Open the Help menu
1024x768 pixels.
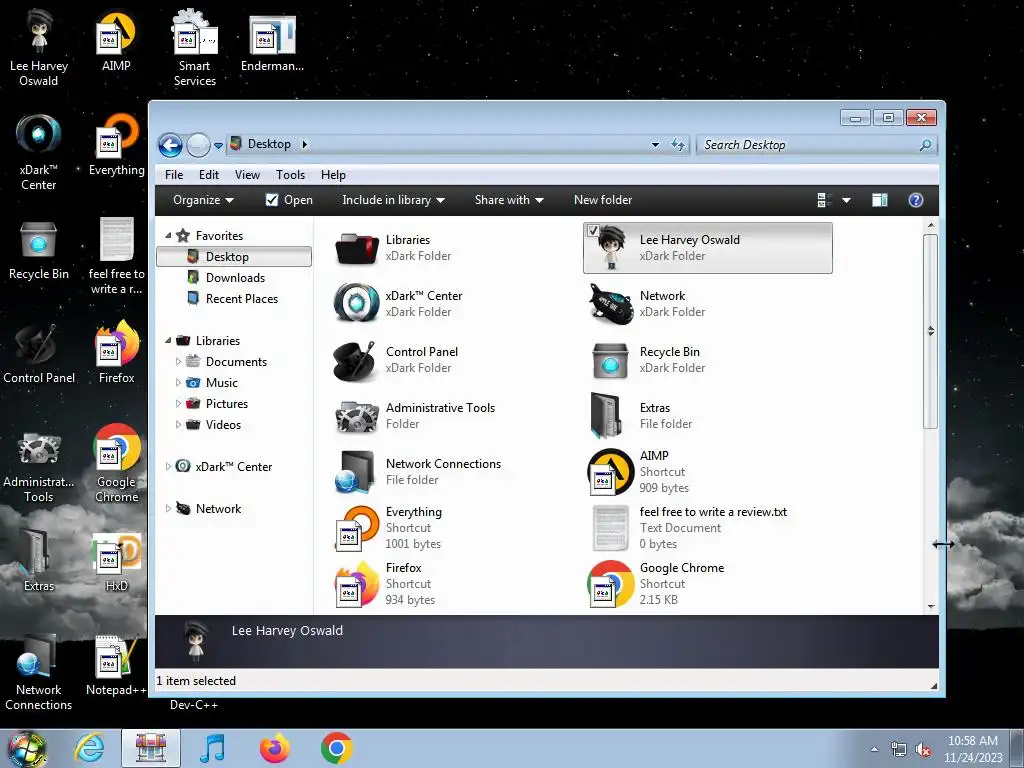(333, 174)
